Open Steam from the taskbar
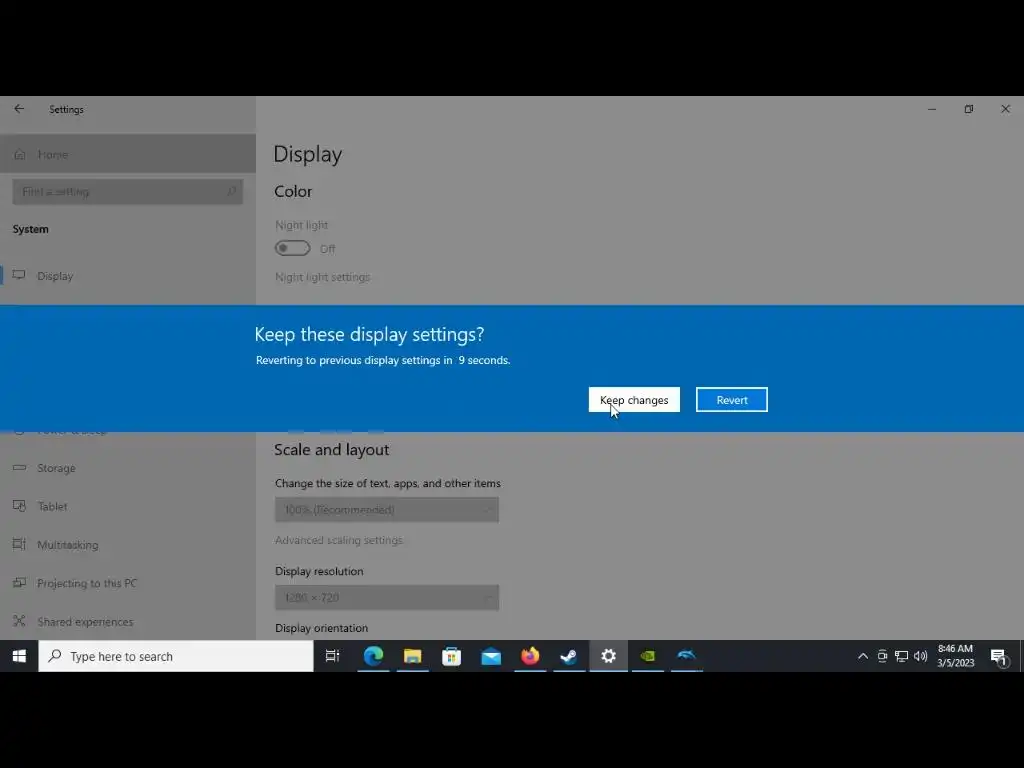Viewport: 1024px width, 768px height. [569, 656]
